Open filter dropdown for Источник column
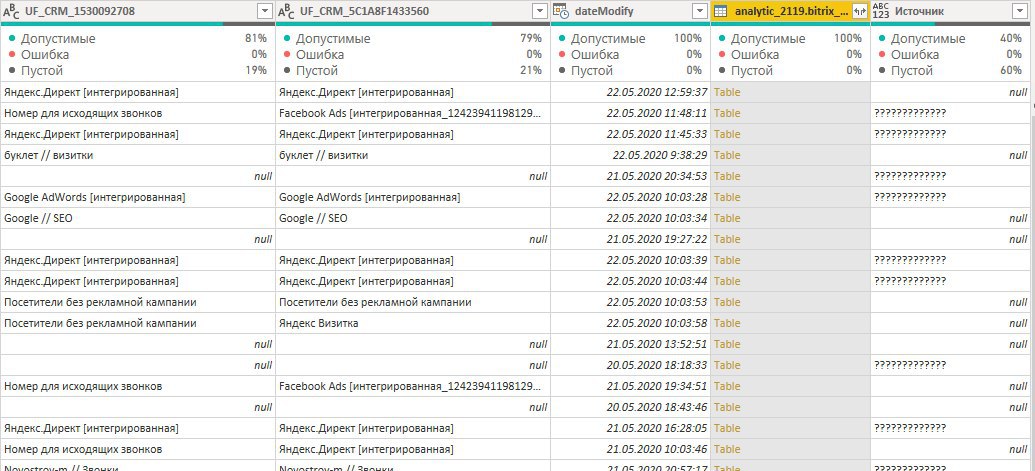This screenshot has height=471, width=1035. tap(1018, 11)
